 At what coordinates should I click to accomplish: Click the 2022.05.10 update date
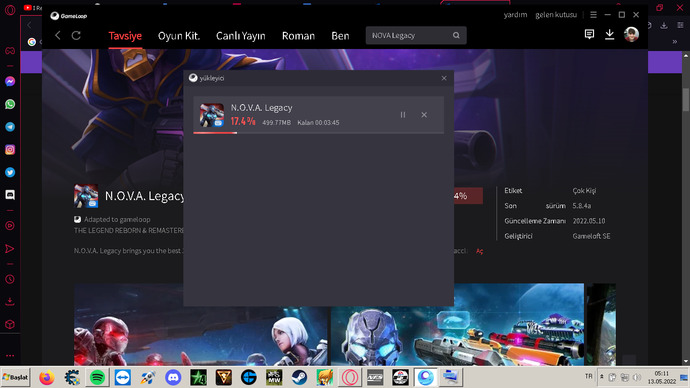588,221
